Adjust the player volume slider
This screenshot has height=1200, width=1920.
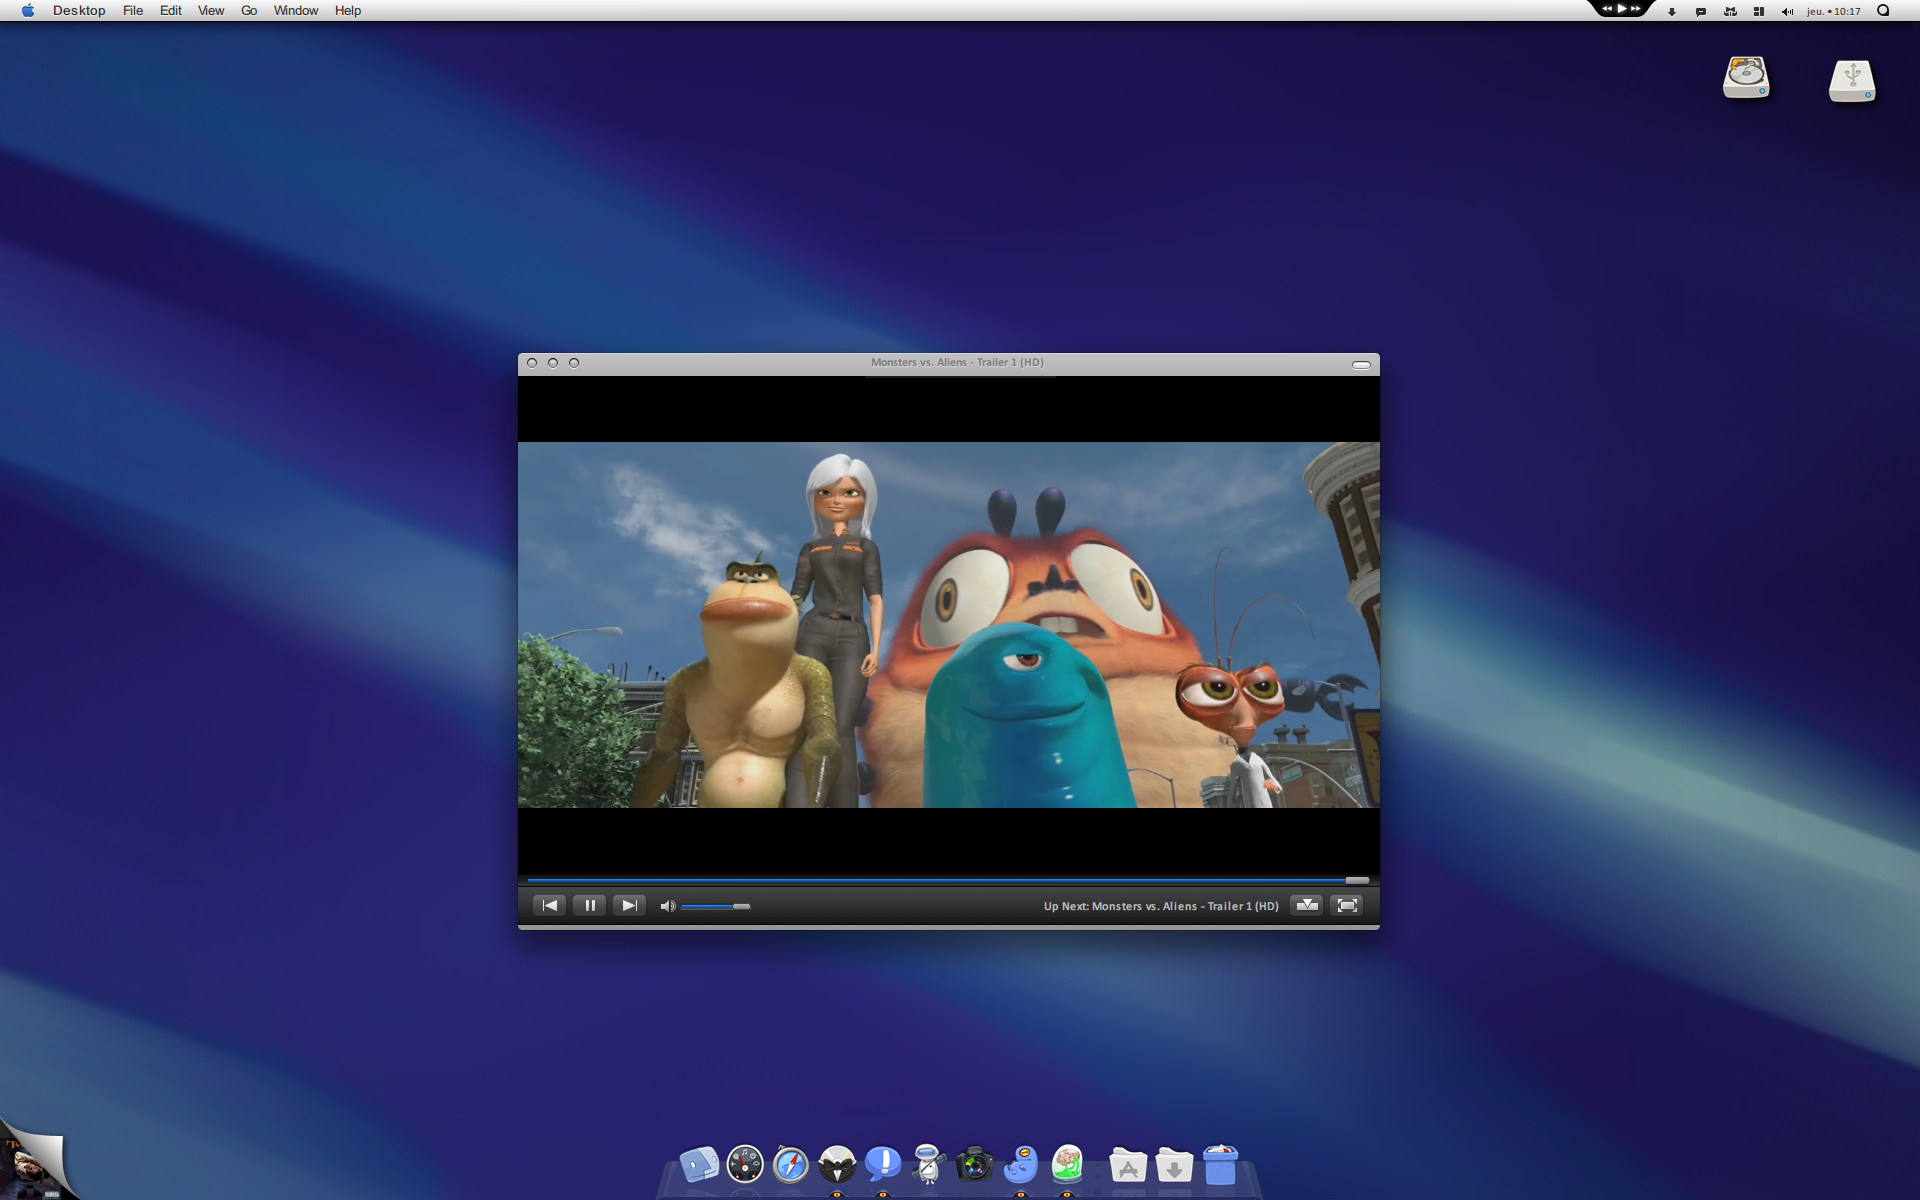pos(716,906)
